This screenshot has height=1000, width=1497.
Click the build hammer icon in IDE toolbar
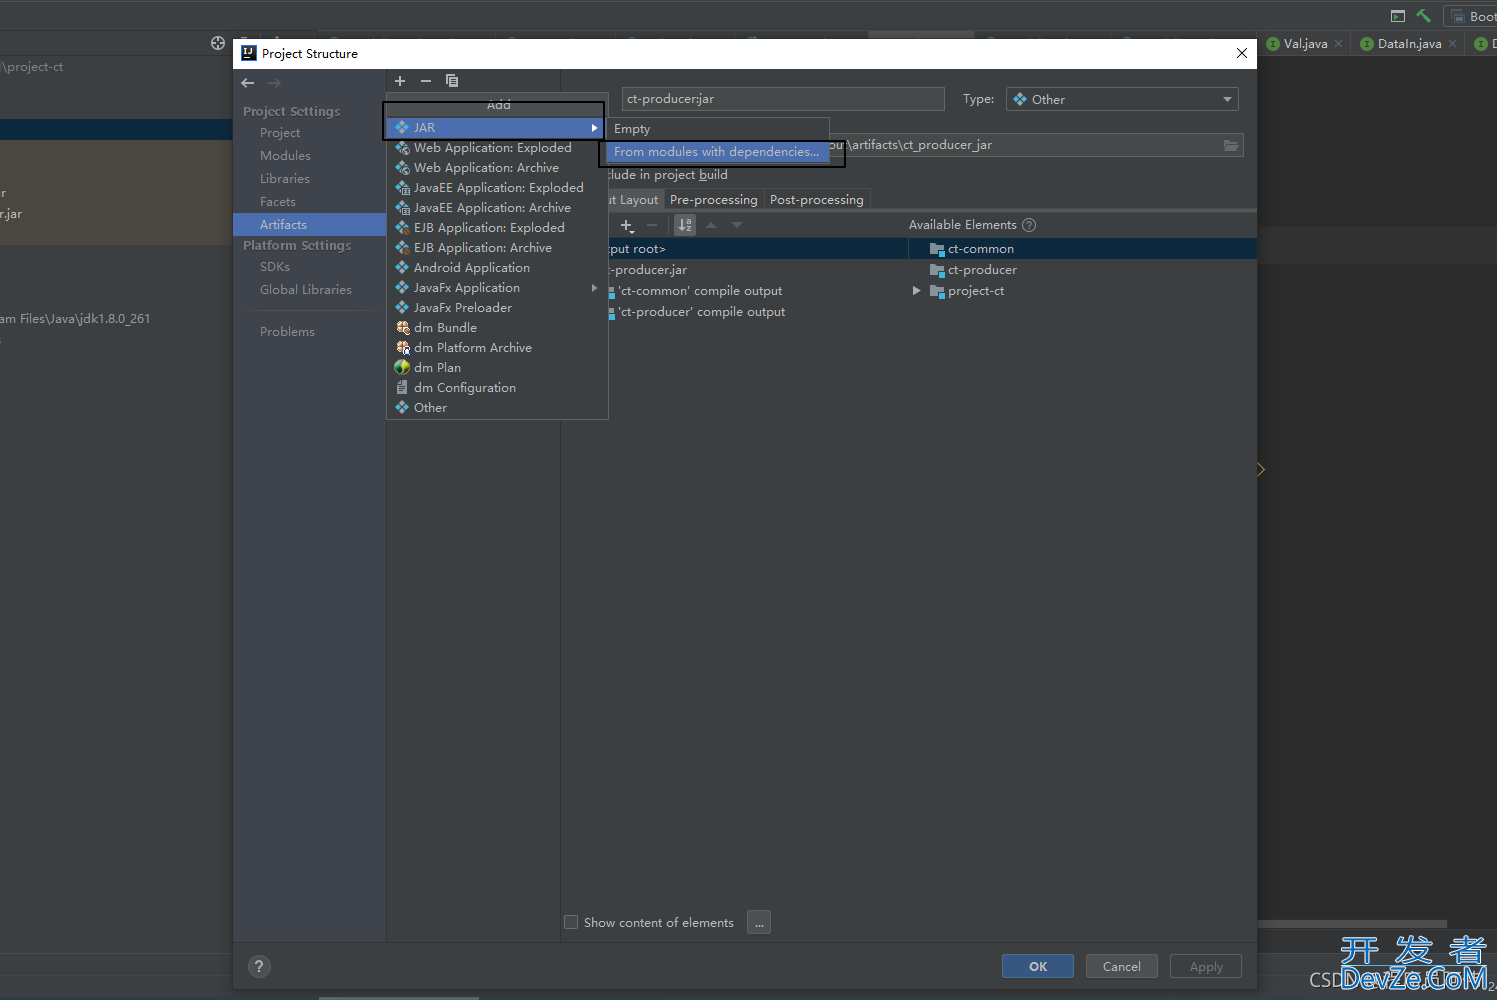1424,16
